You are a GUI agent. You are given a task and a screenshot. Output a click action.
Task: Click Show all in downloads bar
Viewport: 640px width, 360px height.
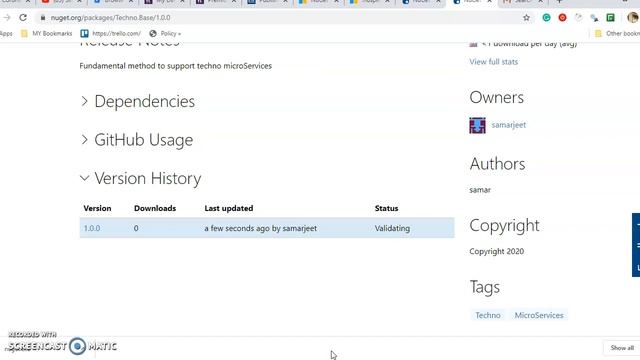(622, 348)
